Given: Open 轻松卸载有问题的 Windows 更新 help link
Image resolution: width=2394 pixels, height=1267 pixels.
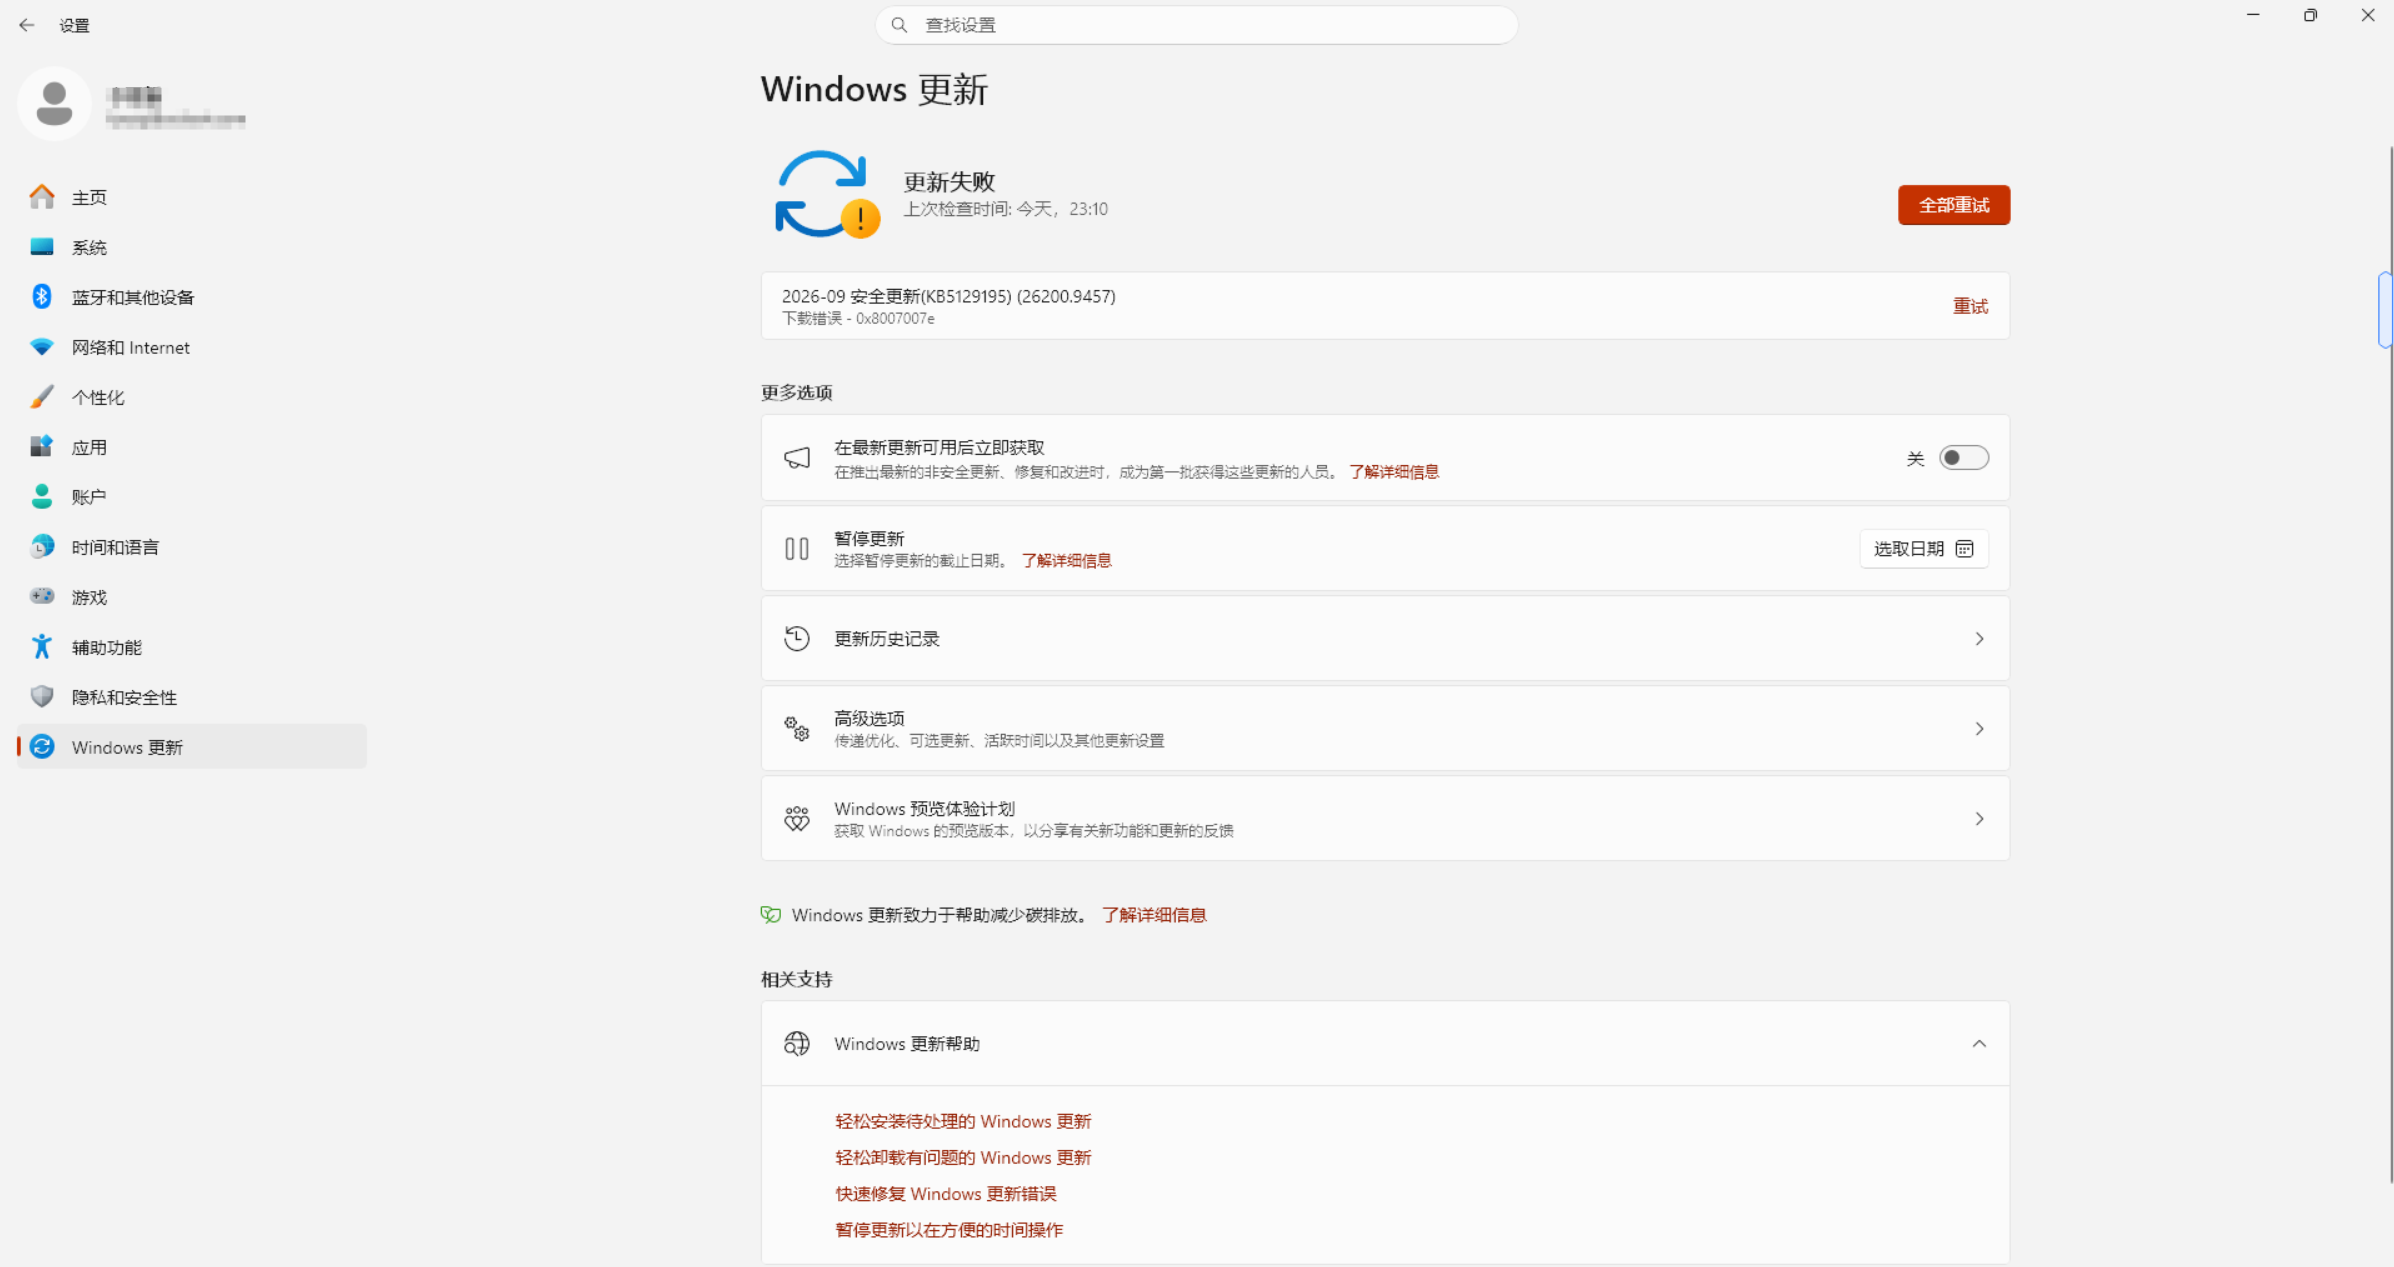Looking at the screenshot, I should coord(963,1157).
